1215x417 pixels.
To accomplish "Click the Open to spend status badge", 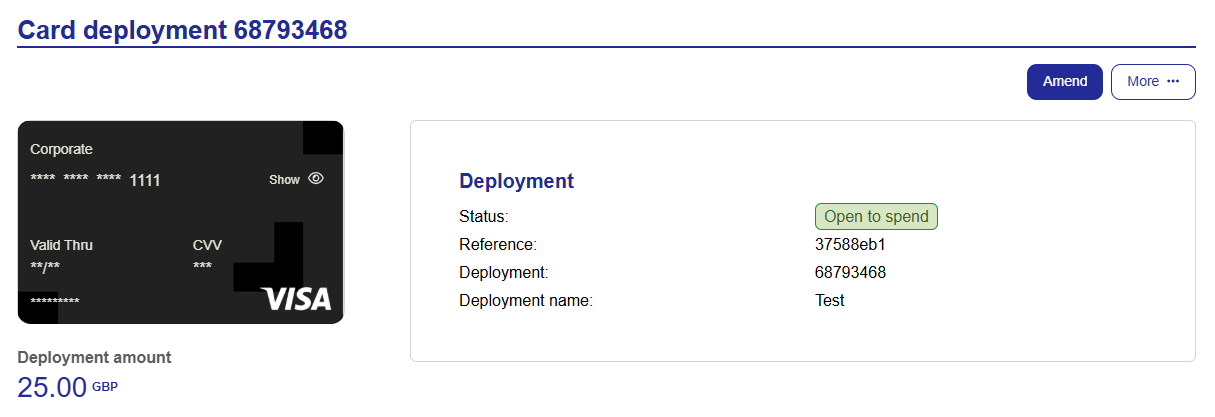I will (x=876, y=216).
